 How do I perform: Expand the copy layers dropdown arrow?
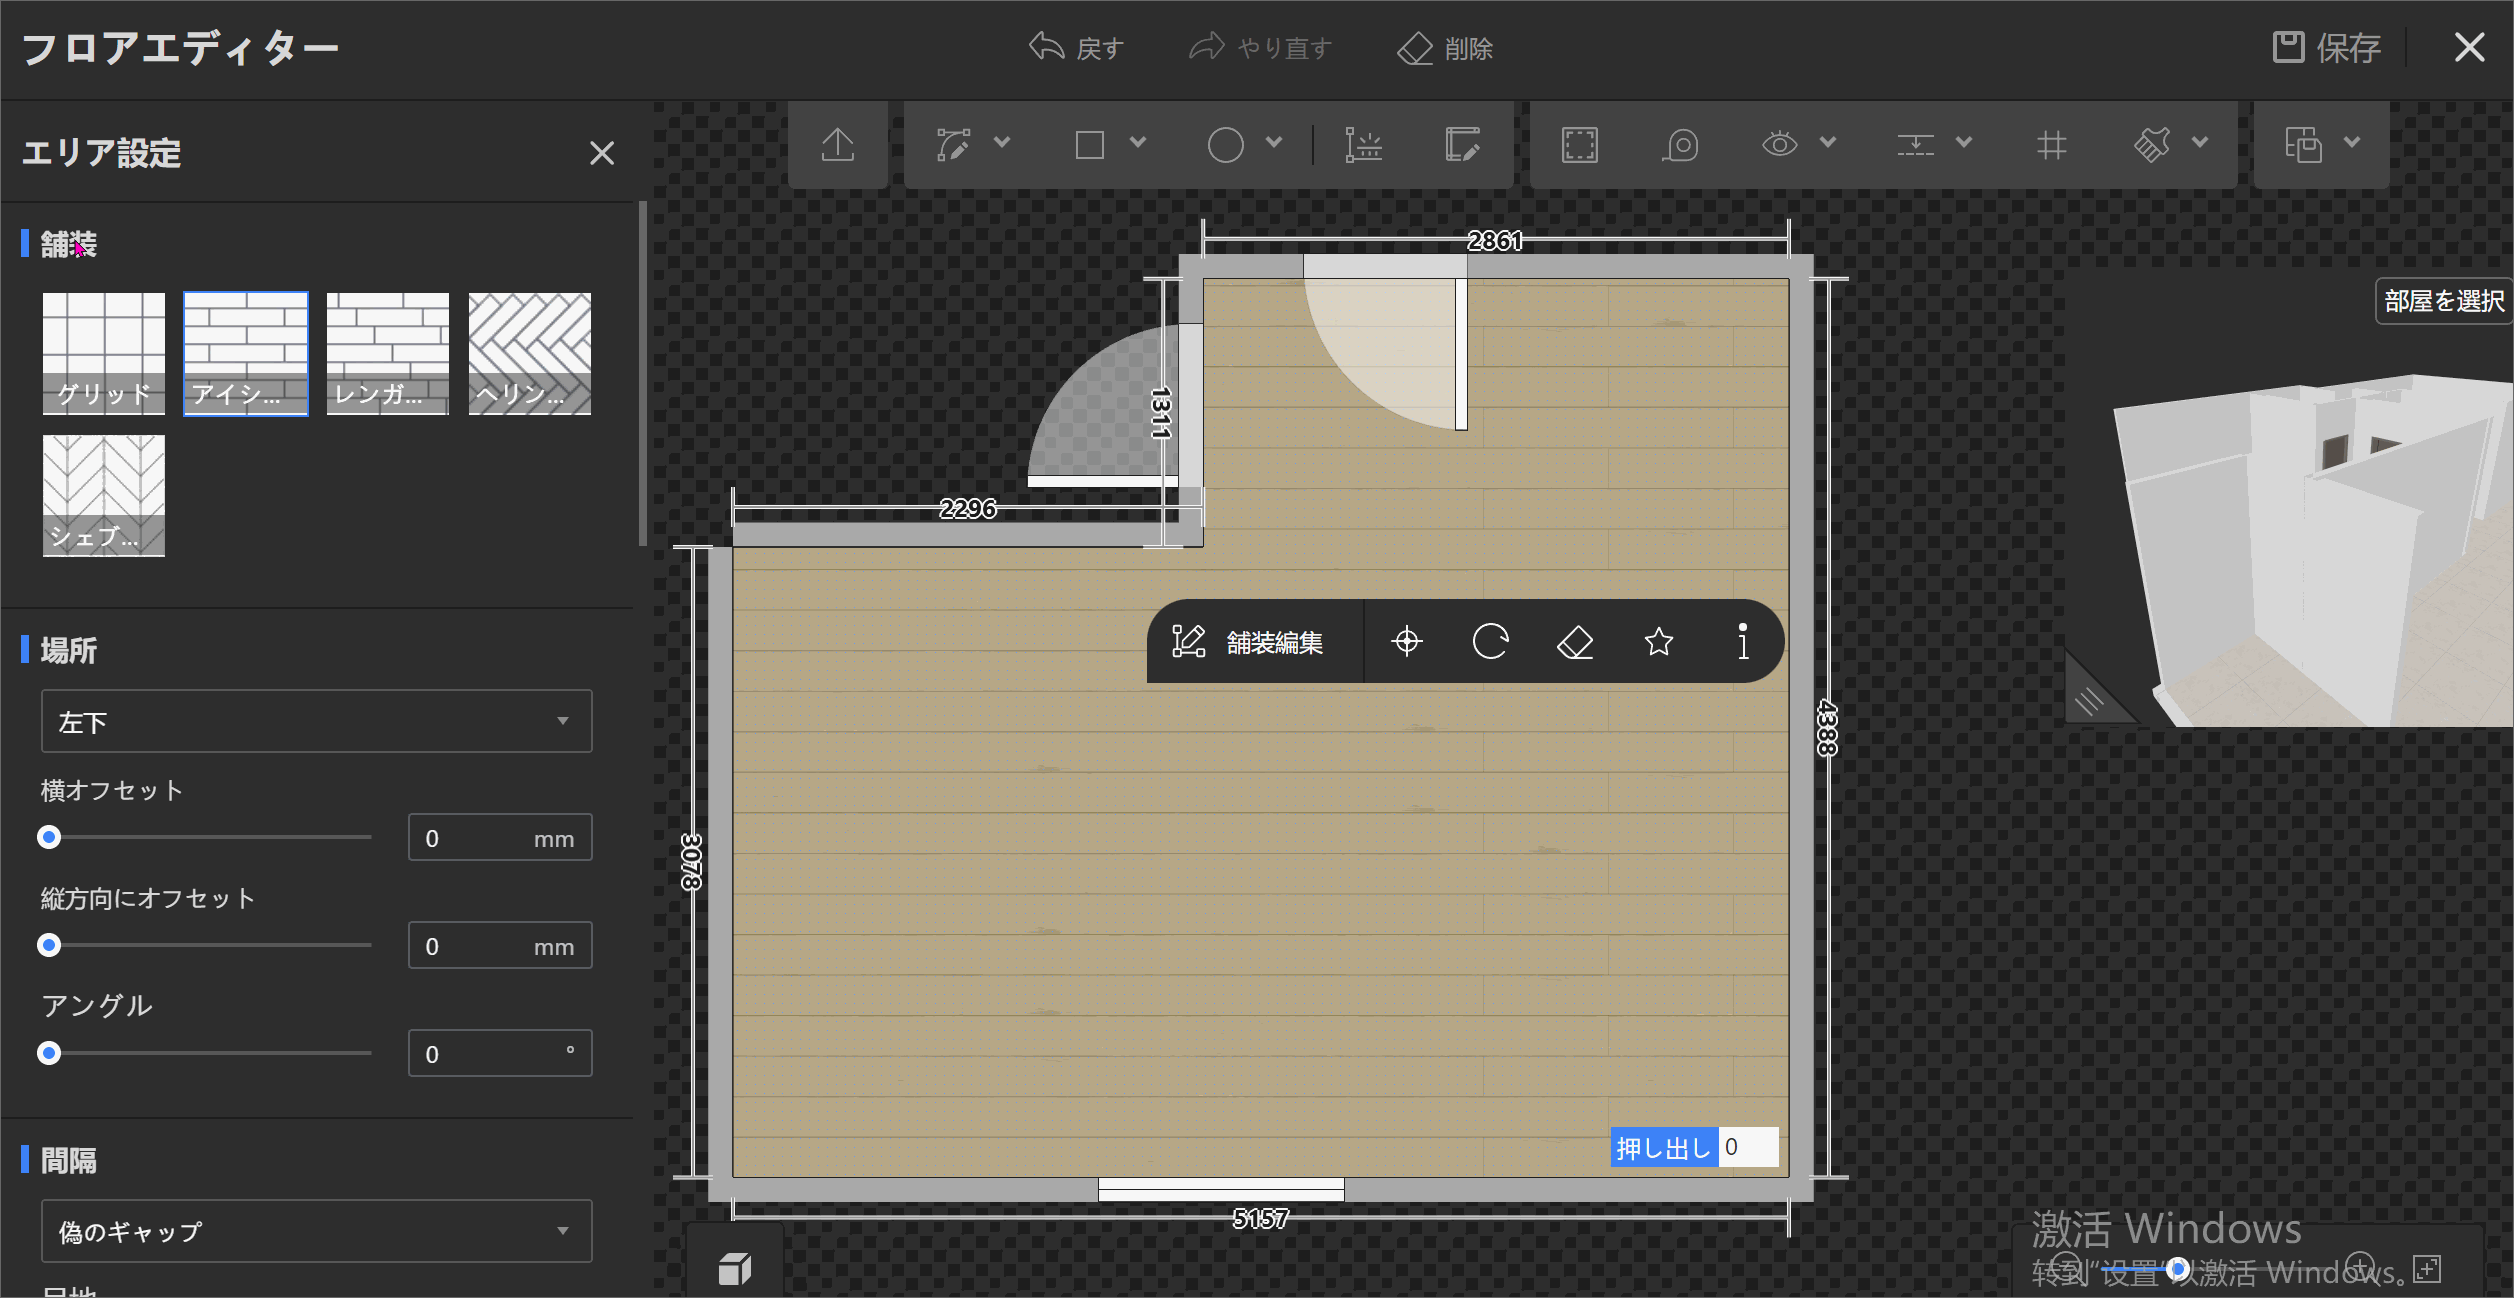2352,142
